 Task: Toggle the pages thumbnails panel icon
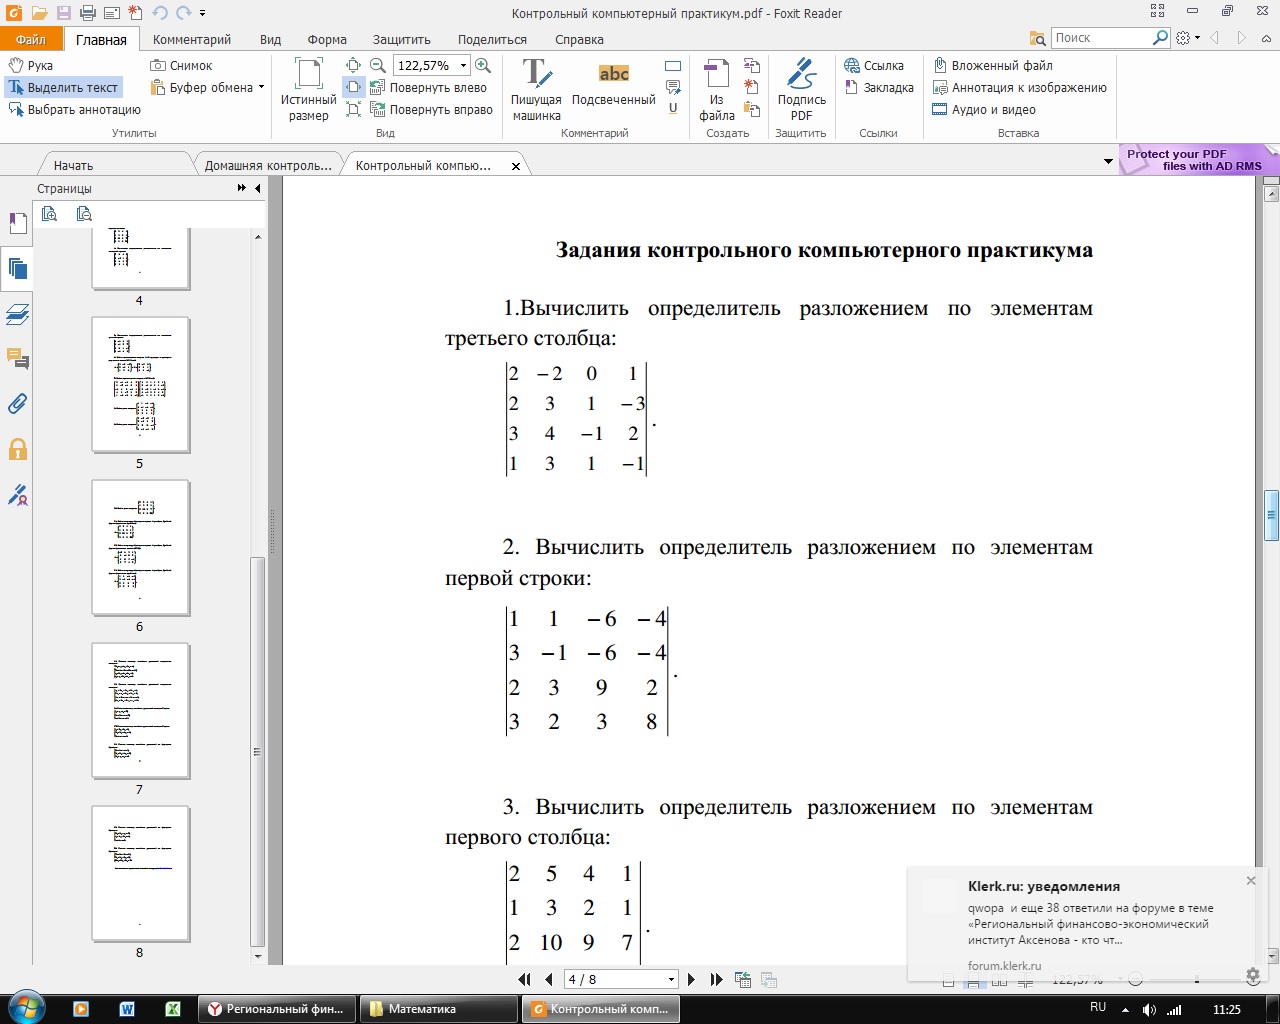17,268
